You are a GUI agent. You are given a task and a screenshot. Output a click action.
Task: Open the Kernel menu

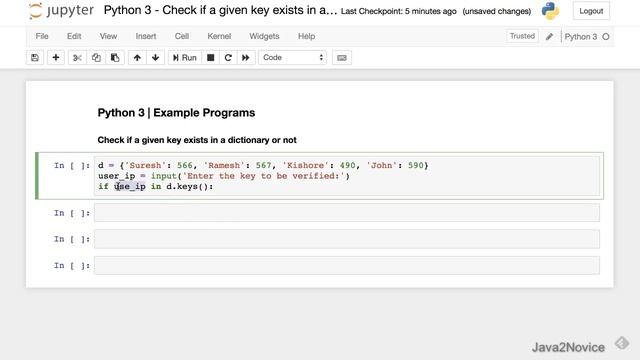(219, 36)
